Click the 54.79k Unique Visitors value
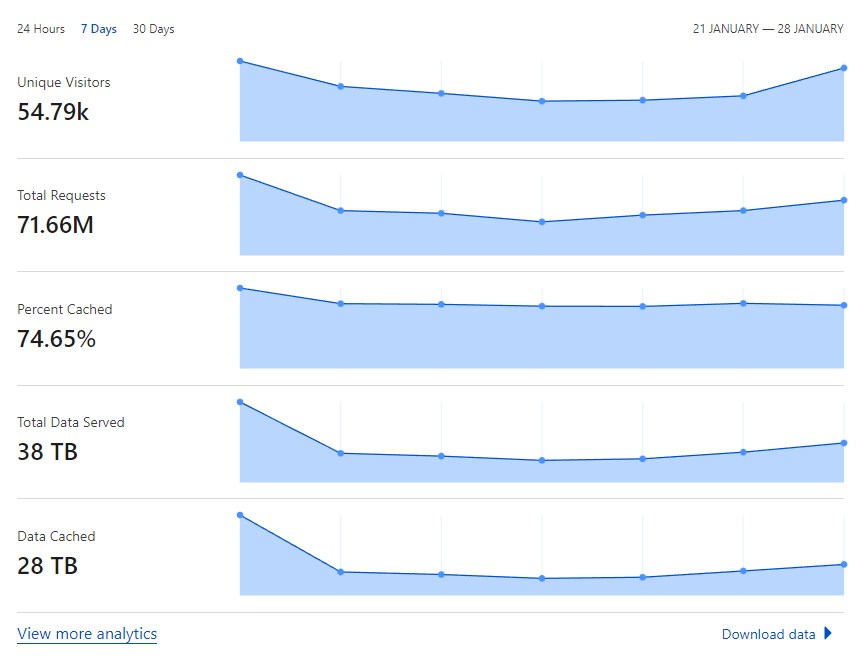 pos(53,112)
